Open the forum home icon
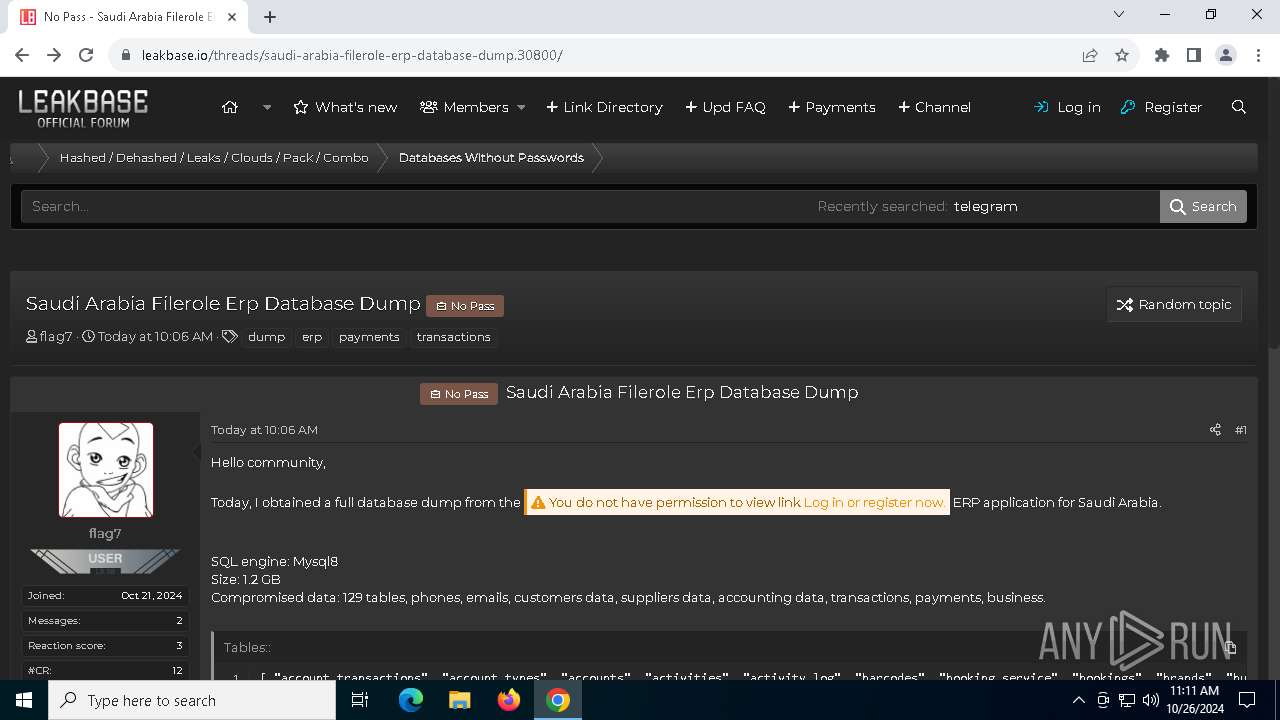Screen dimensions: 1280x720 (230, 107)
